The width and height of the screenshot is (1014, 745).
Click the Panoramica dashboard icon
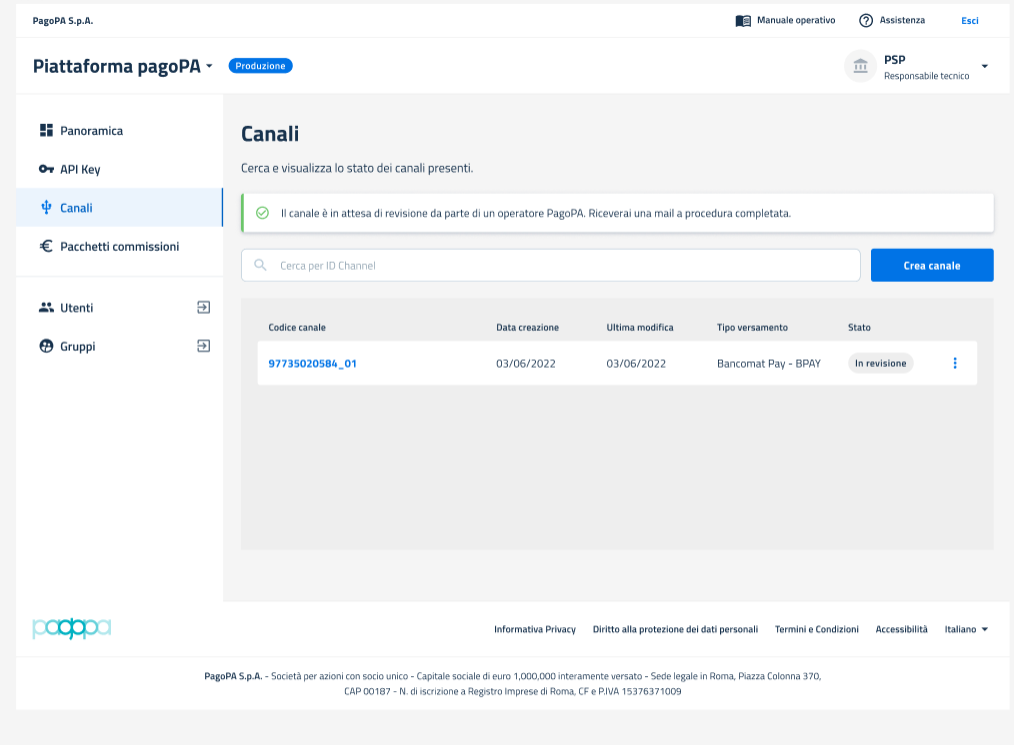point(46,131)
